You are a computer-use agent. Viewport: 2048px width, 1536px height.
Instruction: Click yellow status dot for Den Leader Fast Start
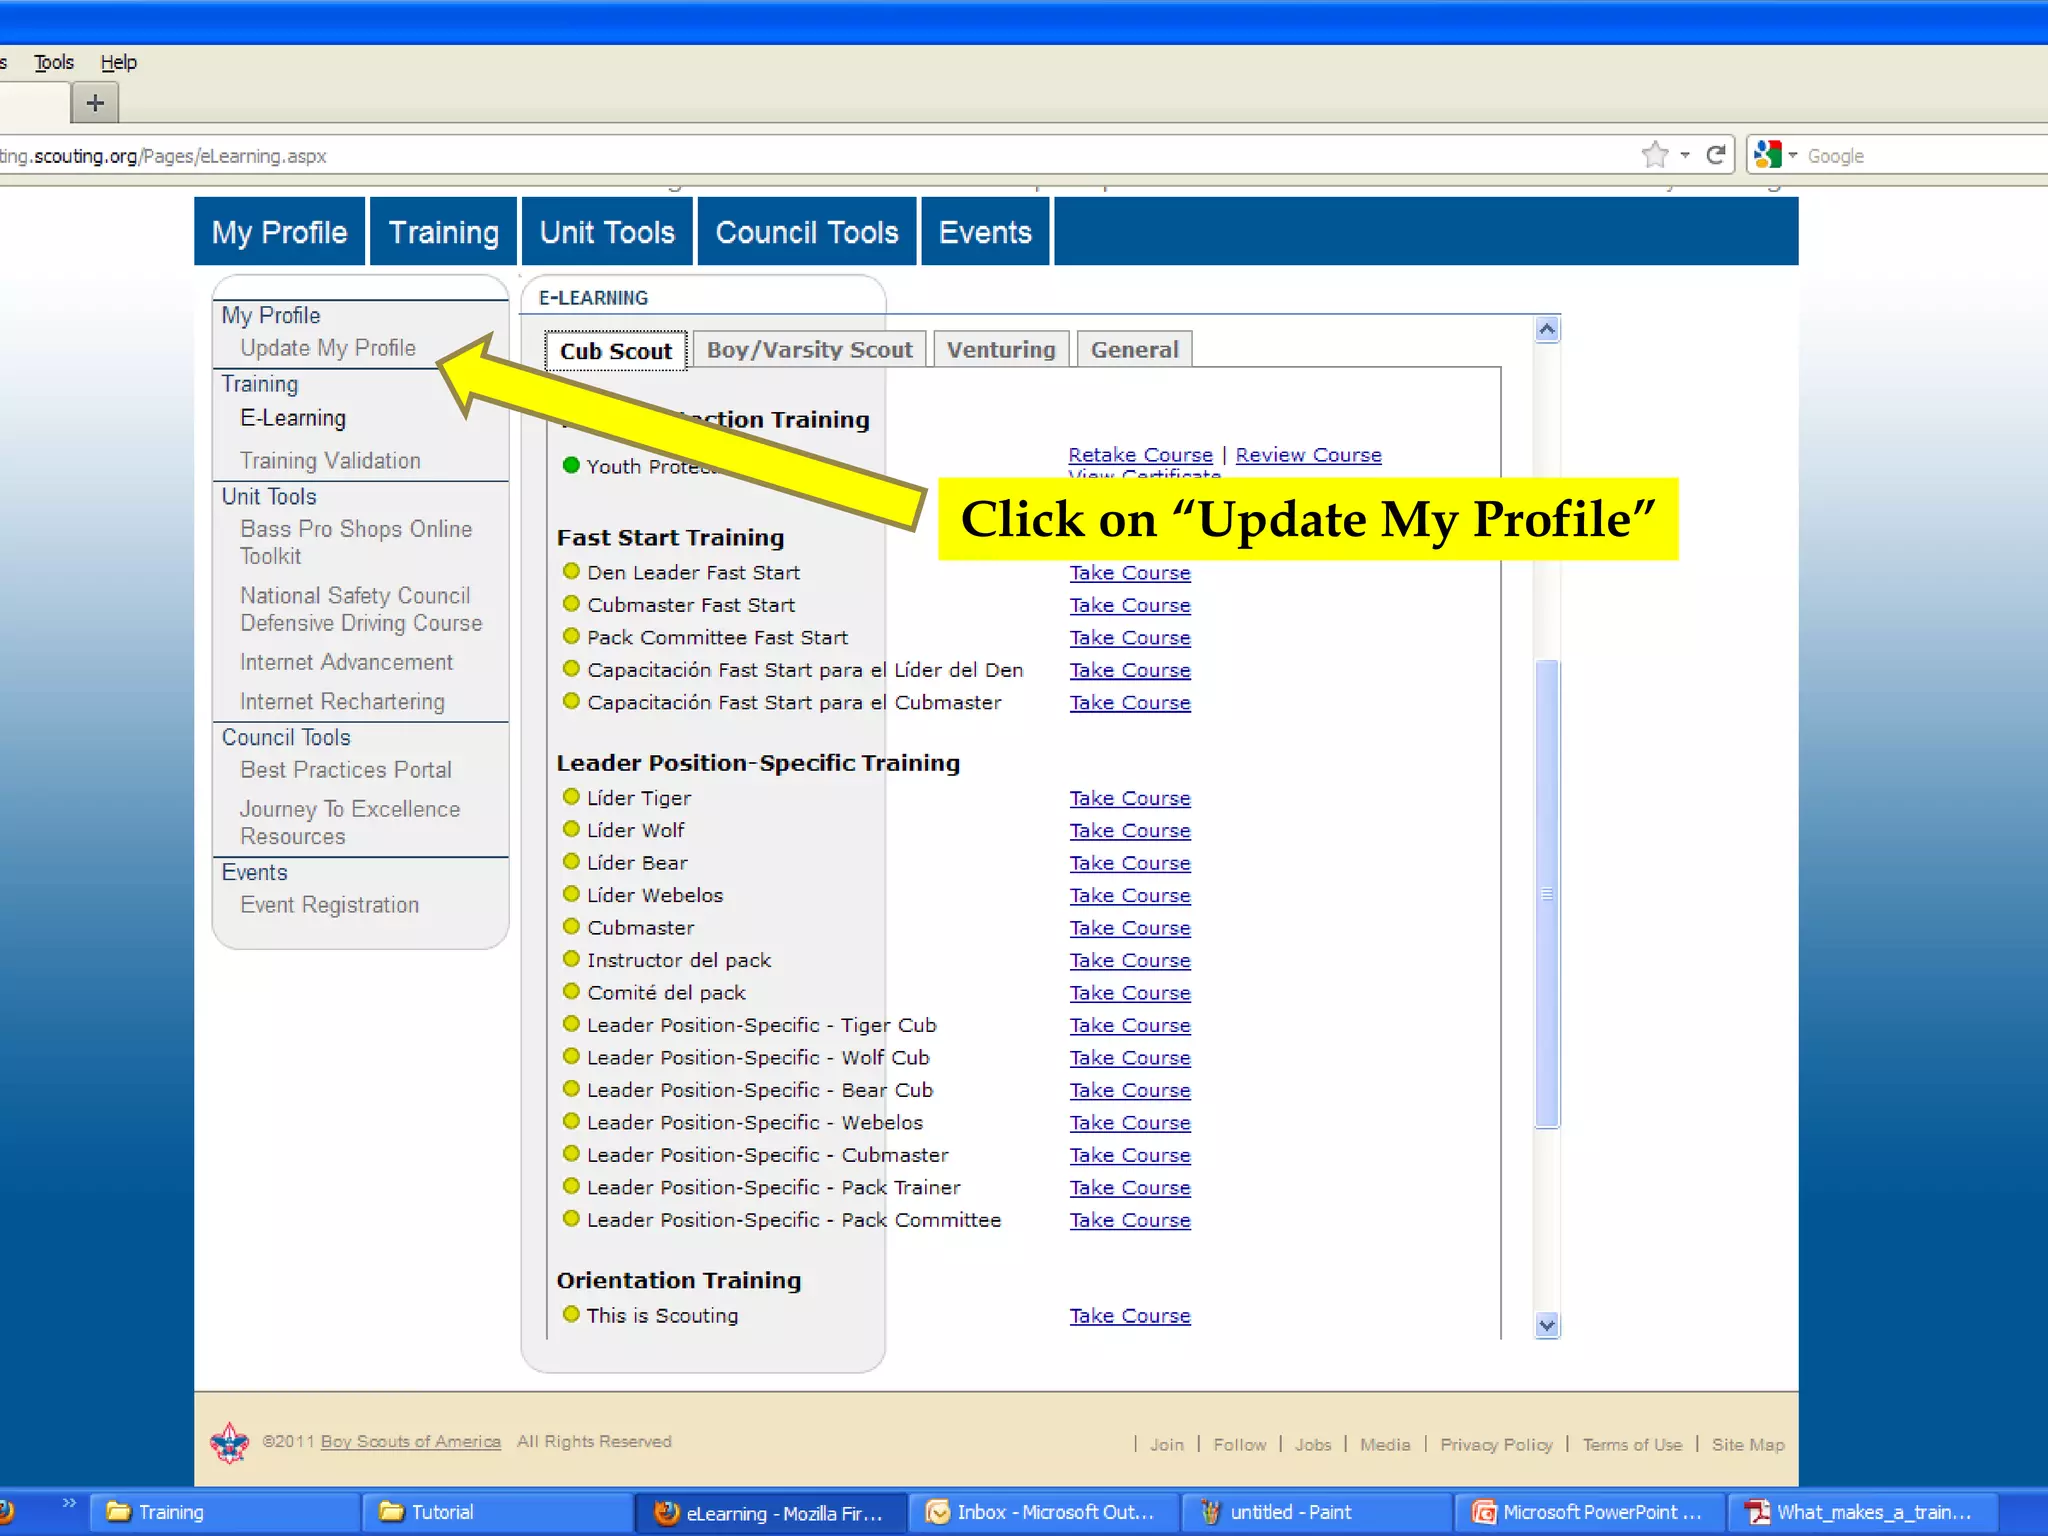[x=571, y=571]
